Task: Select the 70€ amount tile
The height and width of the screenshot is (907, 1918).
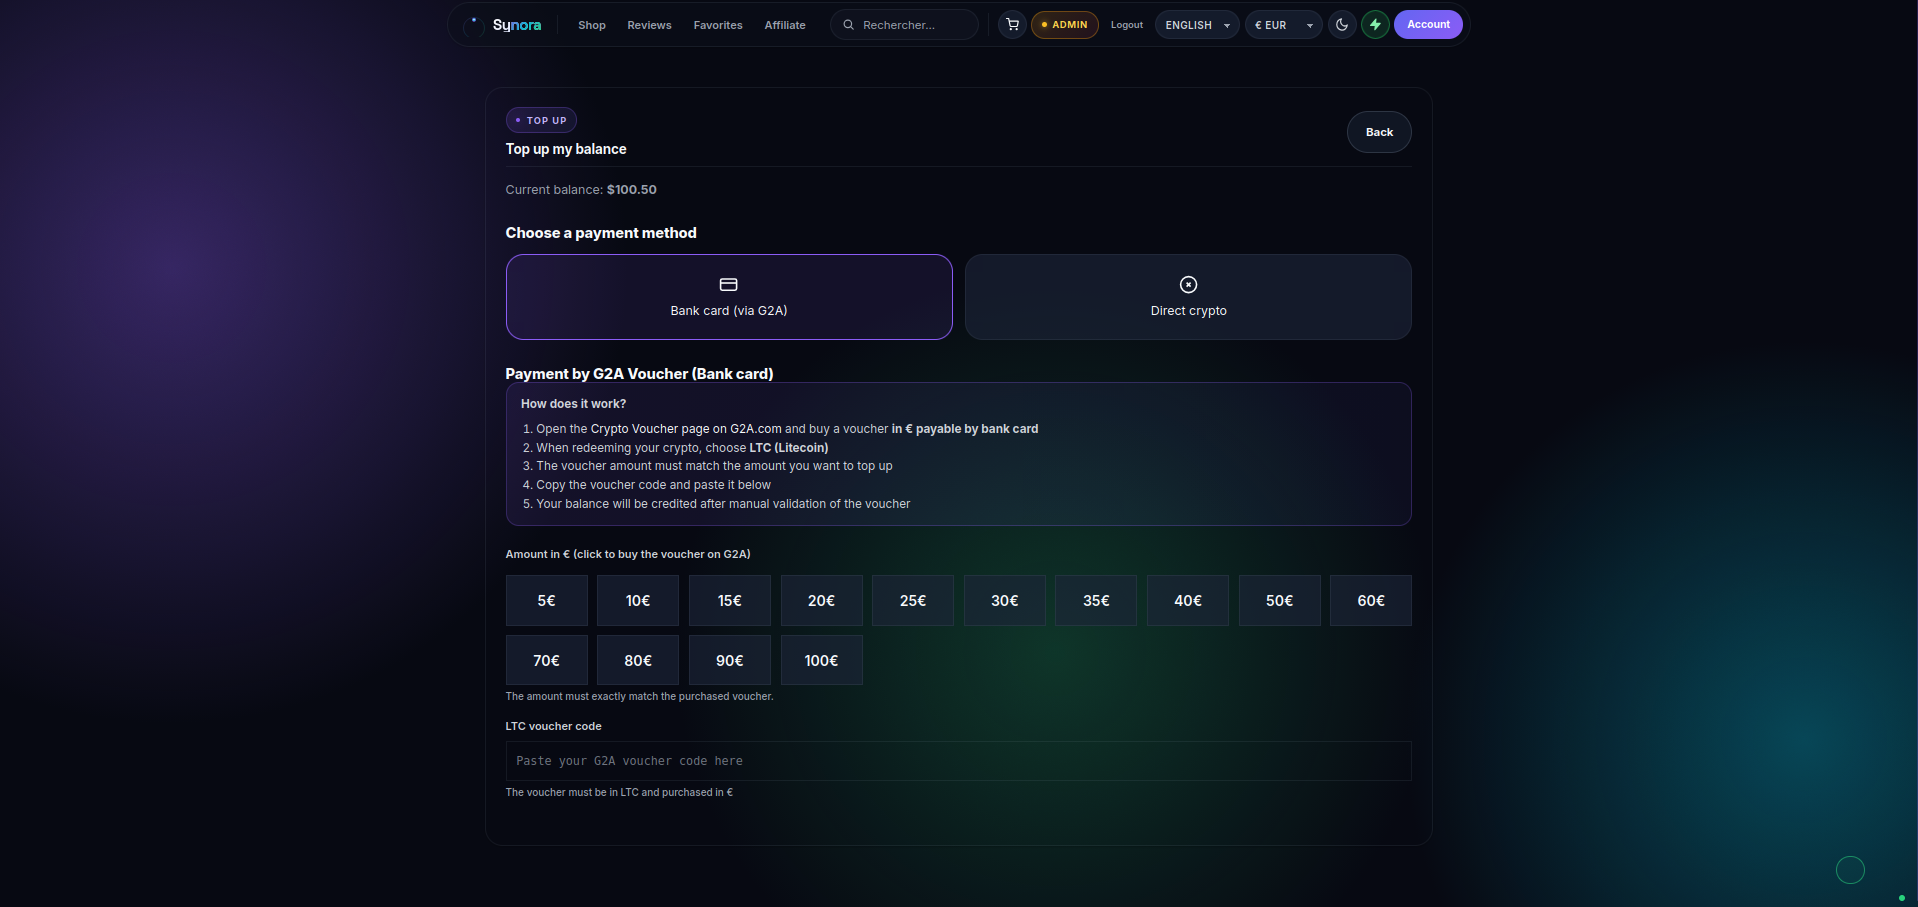Action: click(x=546, y=661)
